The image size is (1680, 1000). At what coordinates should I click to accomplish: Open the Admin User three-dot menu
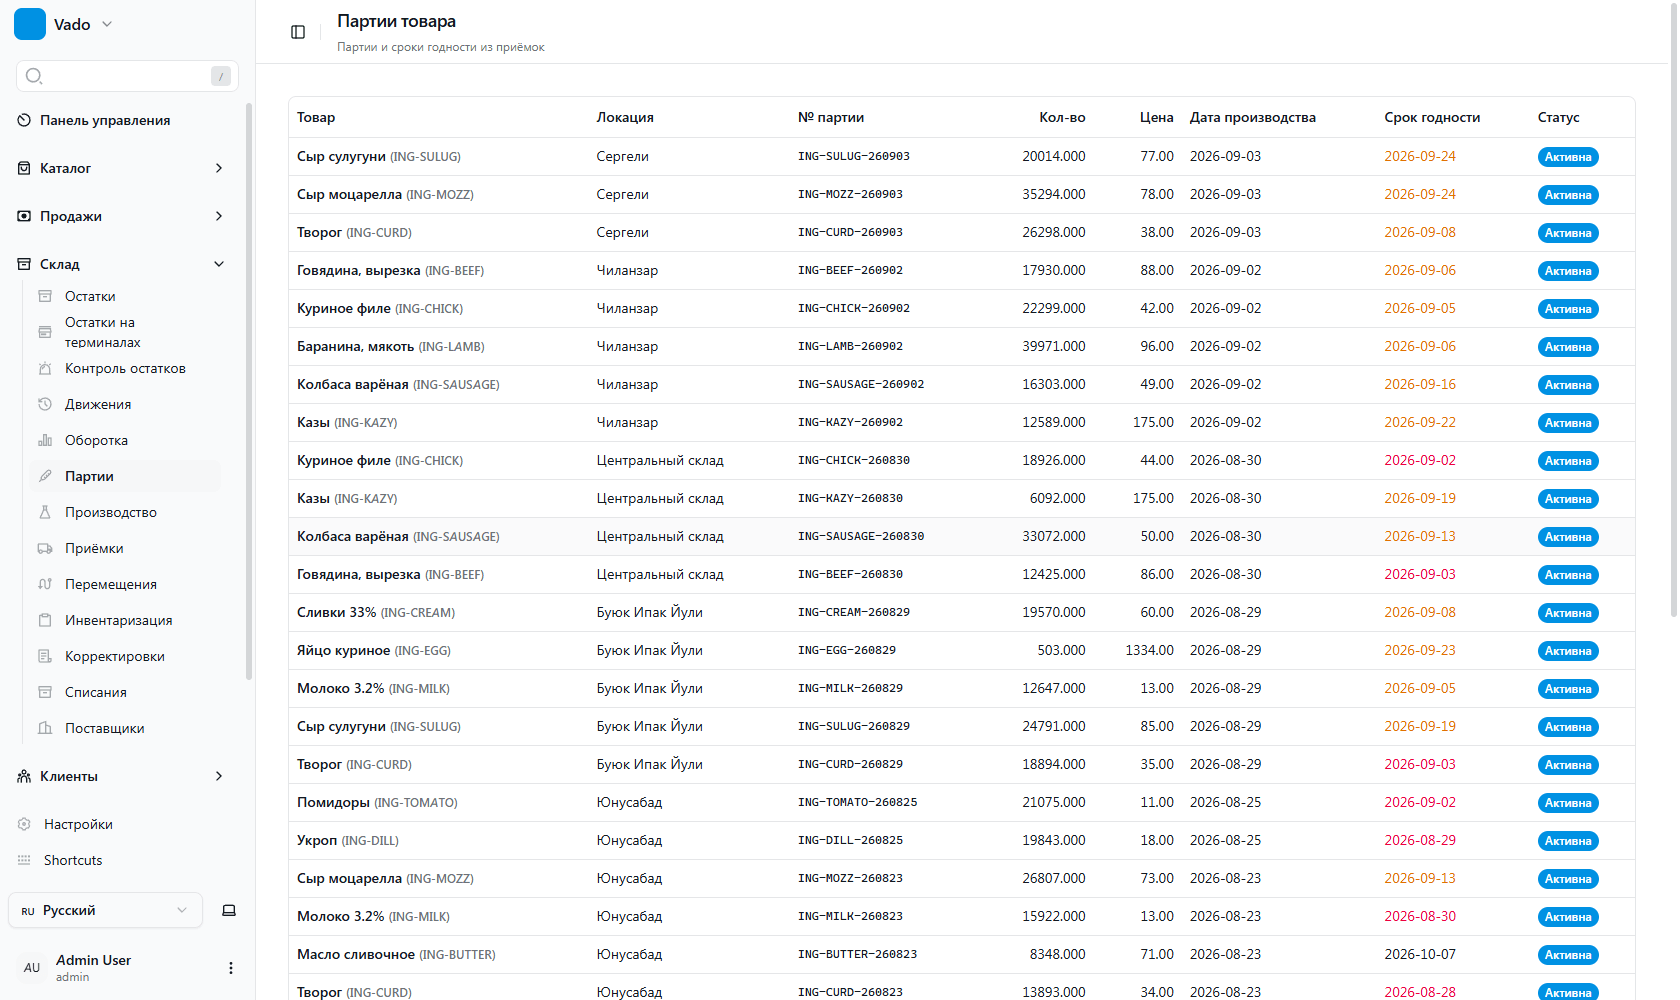[x=231, y=968]
